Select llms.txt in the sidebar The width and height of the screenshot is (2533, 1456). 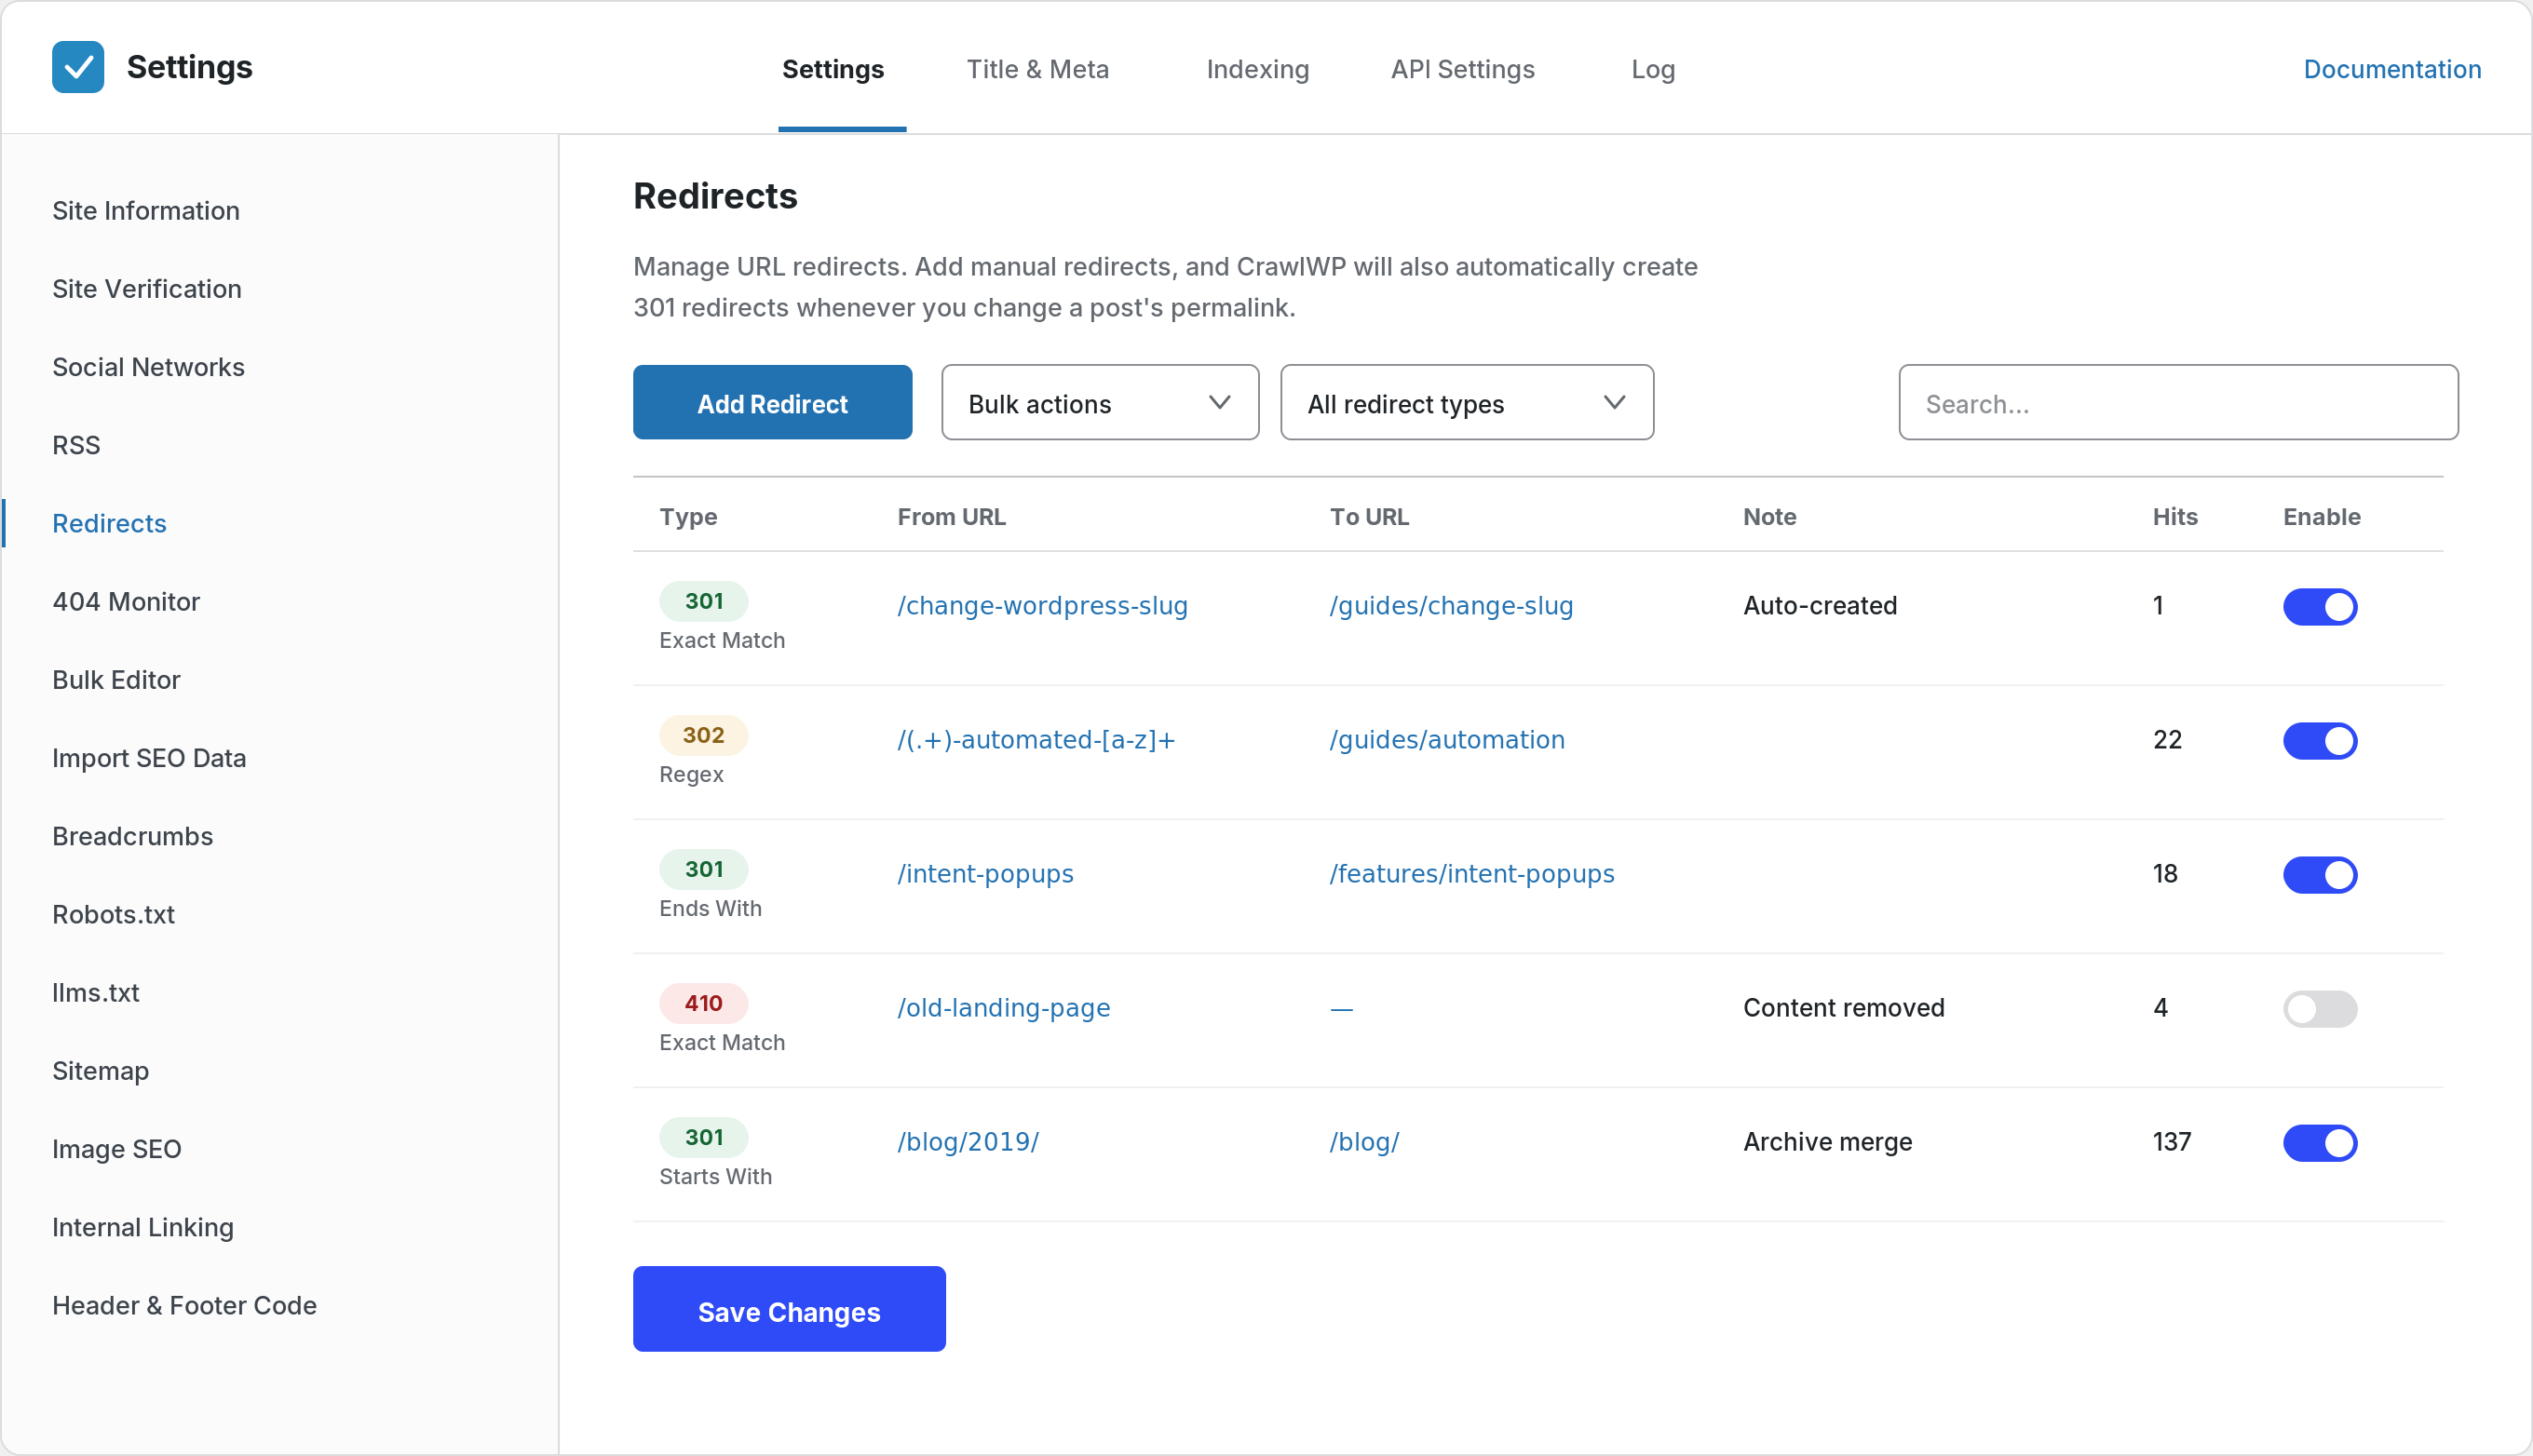[96, 993]
